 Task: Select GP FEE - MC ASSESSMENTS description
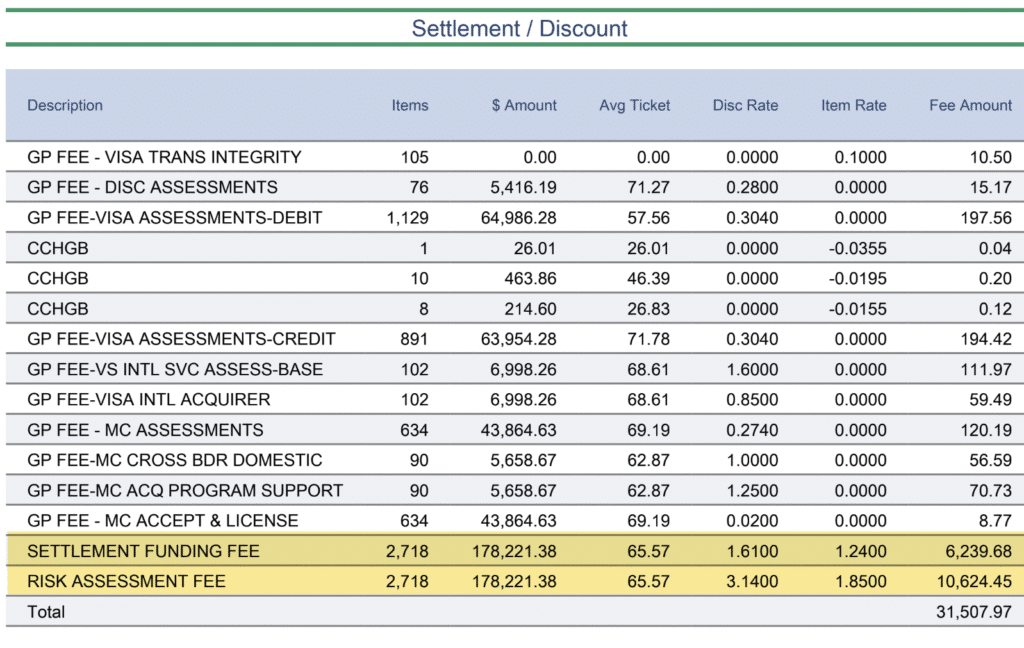coord(145,430)
